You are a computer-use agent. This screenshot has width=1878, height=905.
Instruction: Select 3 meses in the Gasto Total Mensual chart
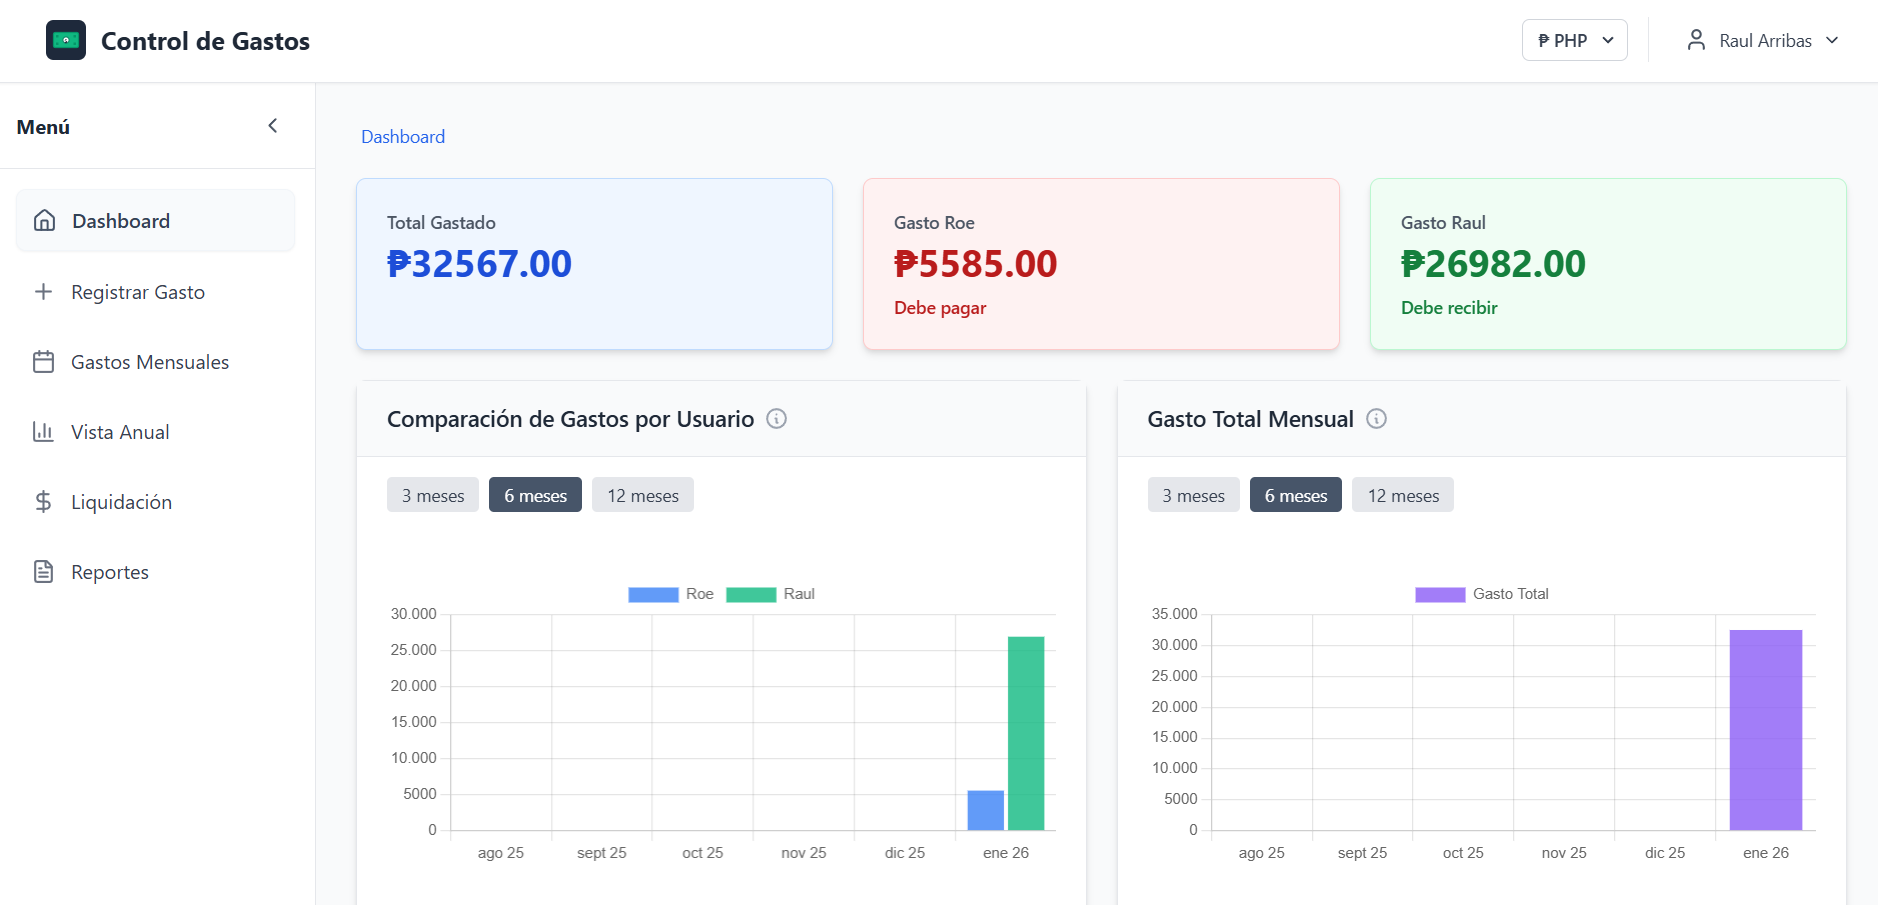click(1193, 495)
